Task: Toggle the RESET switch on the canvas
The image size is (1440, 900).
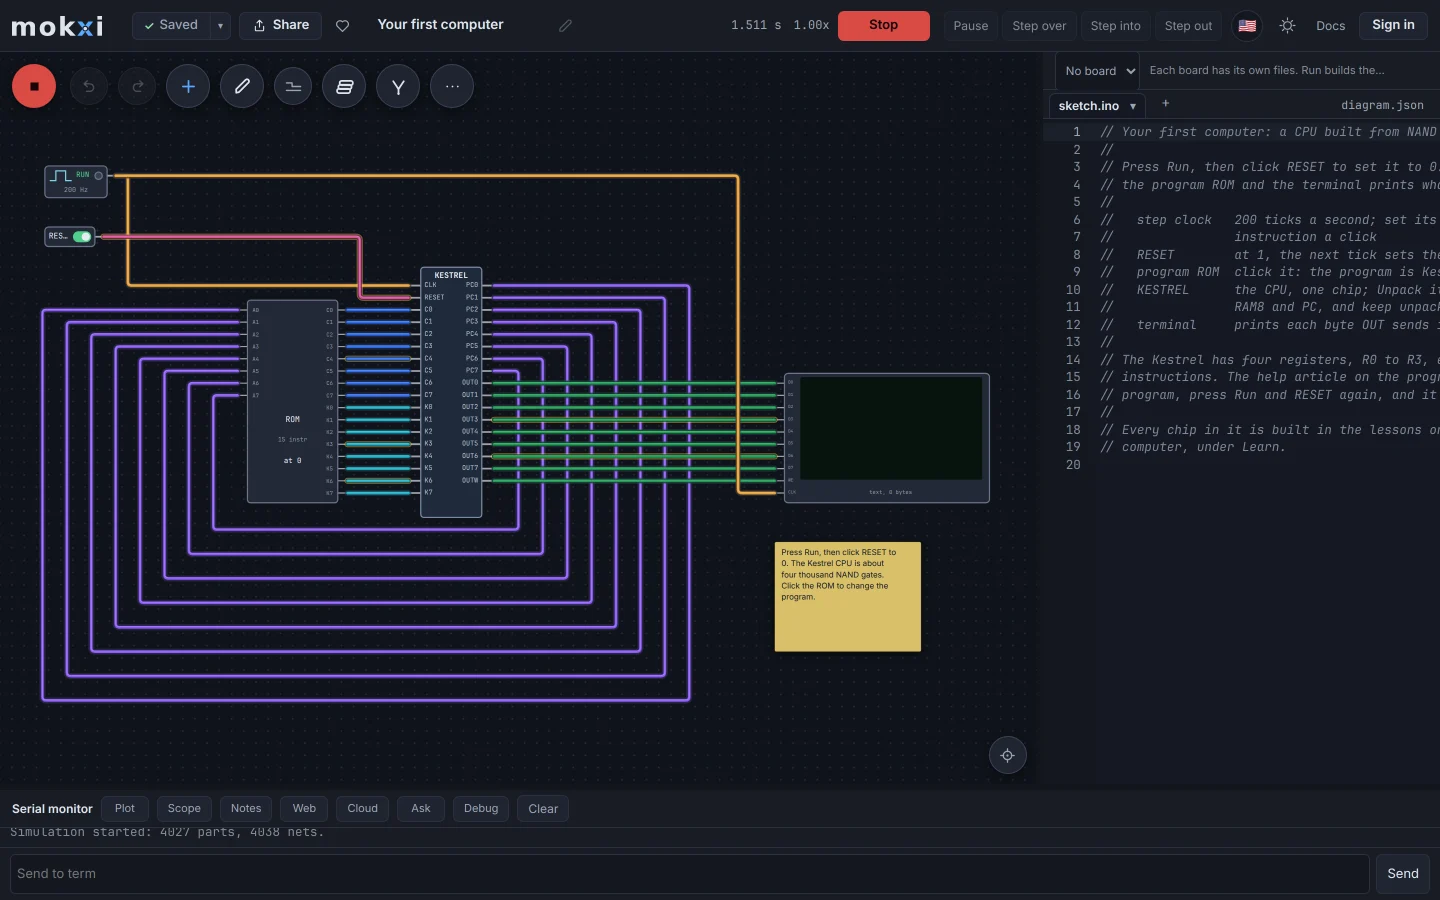Action: [x=82, y=237]
